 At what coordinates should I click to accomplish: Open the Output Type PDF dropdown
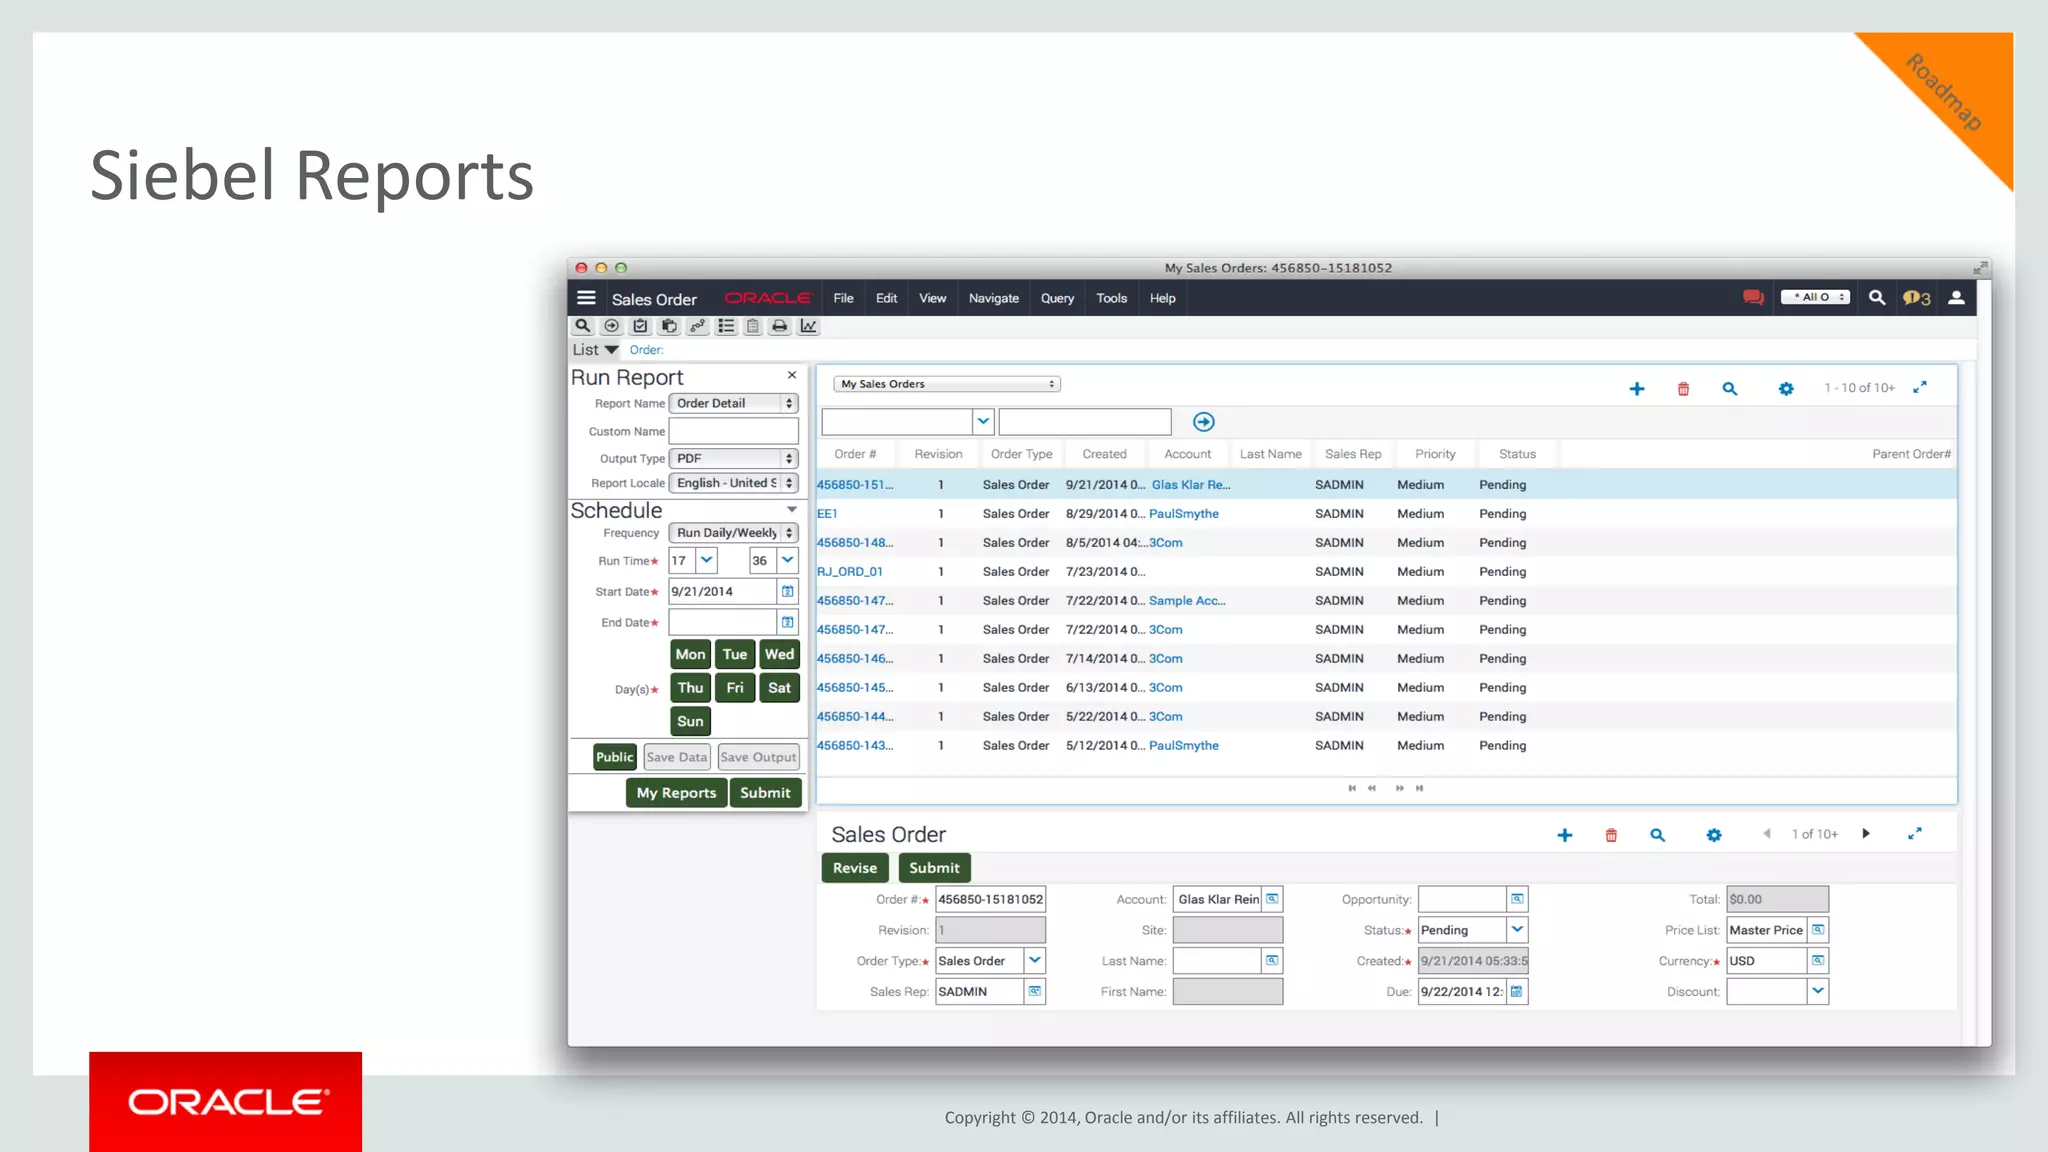point(733,458)
